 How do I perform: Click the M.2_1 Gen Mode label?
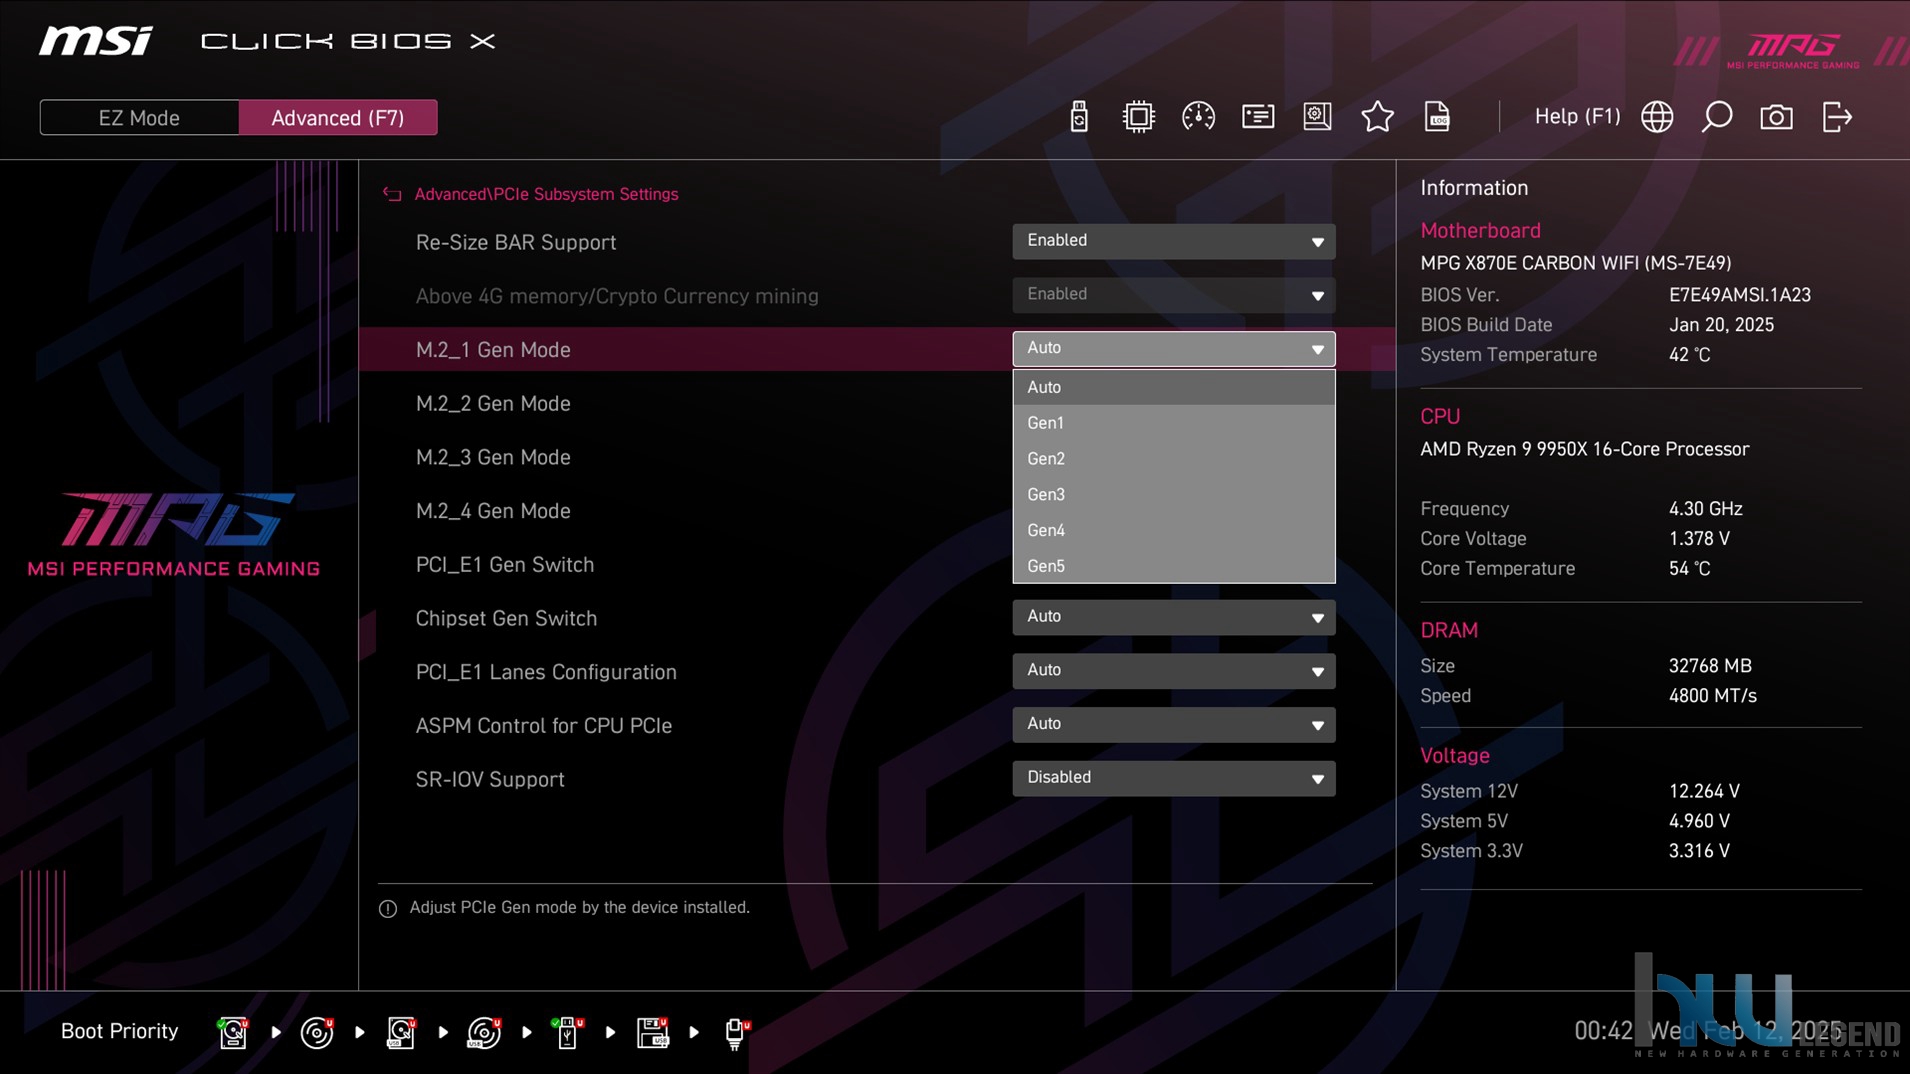point(493,350)
